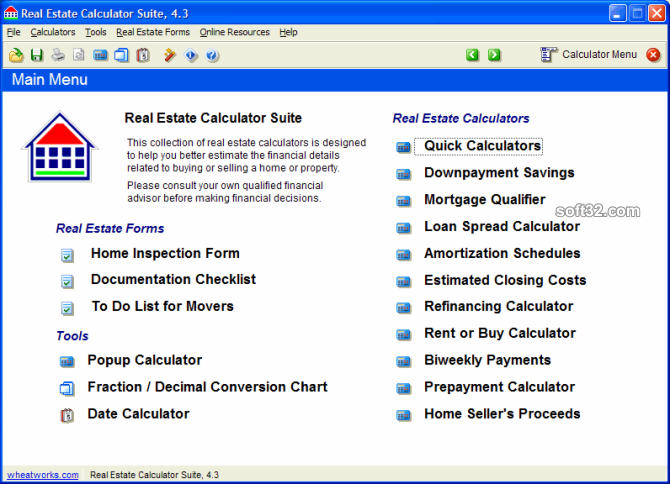Launch Popup Calculator tool
This screenshot has height=484, width=670.
(144, 360)
